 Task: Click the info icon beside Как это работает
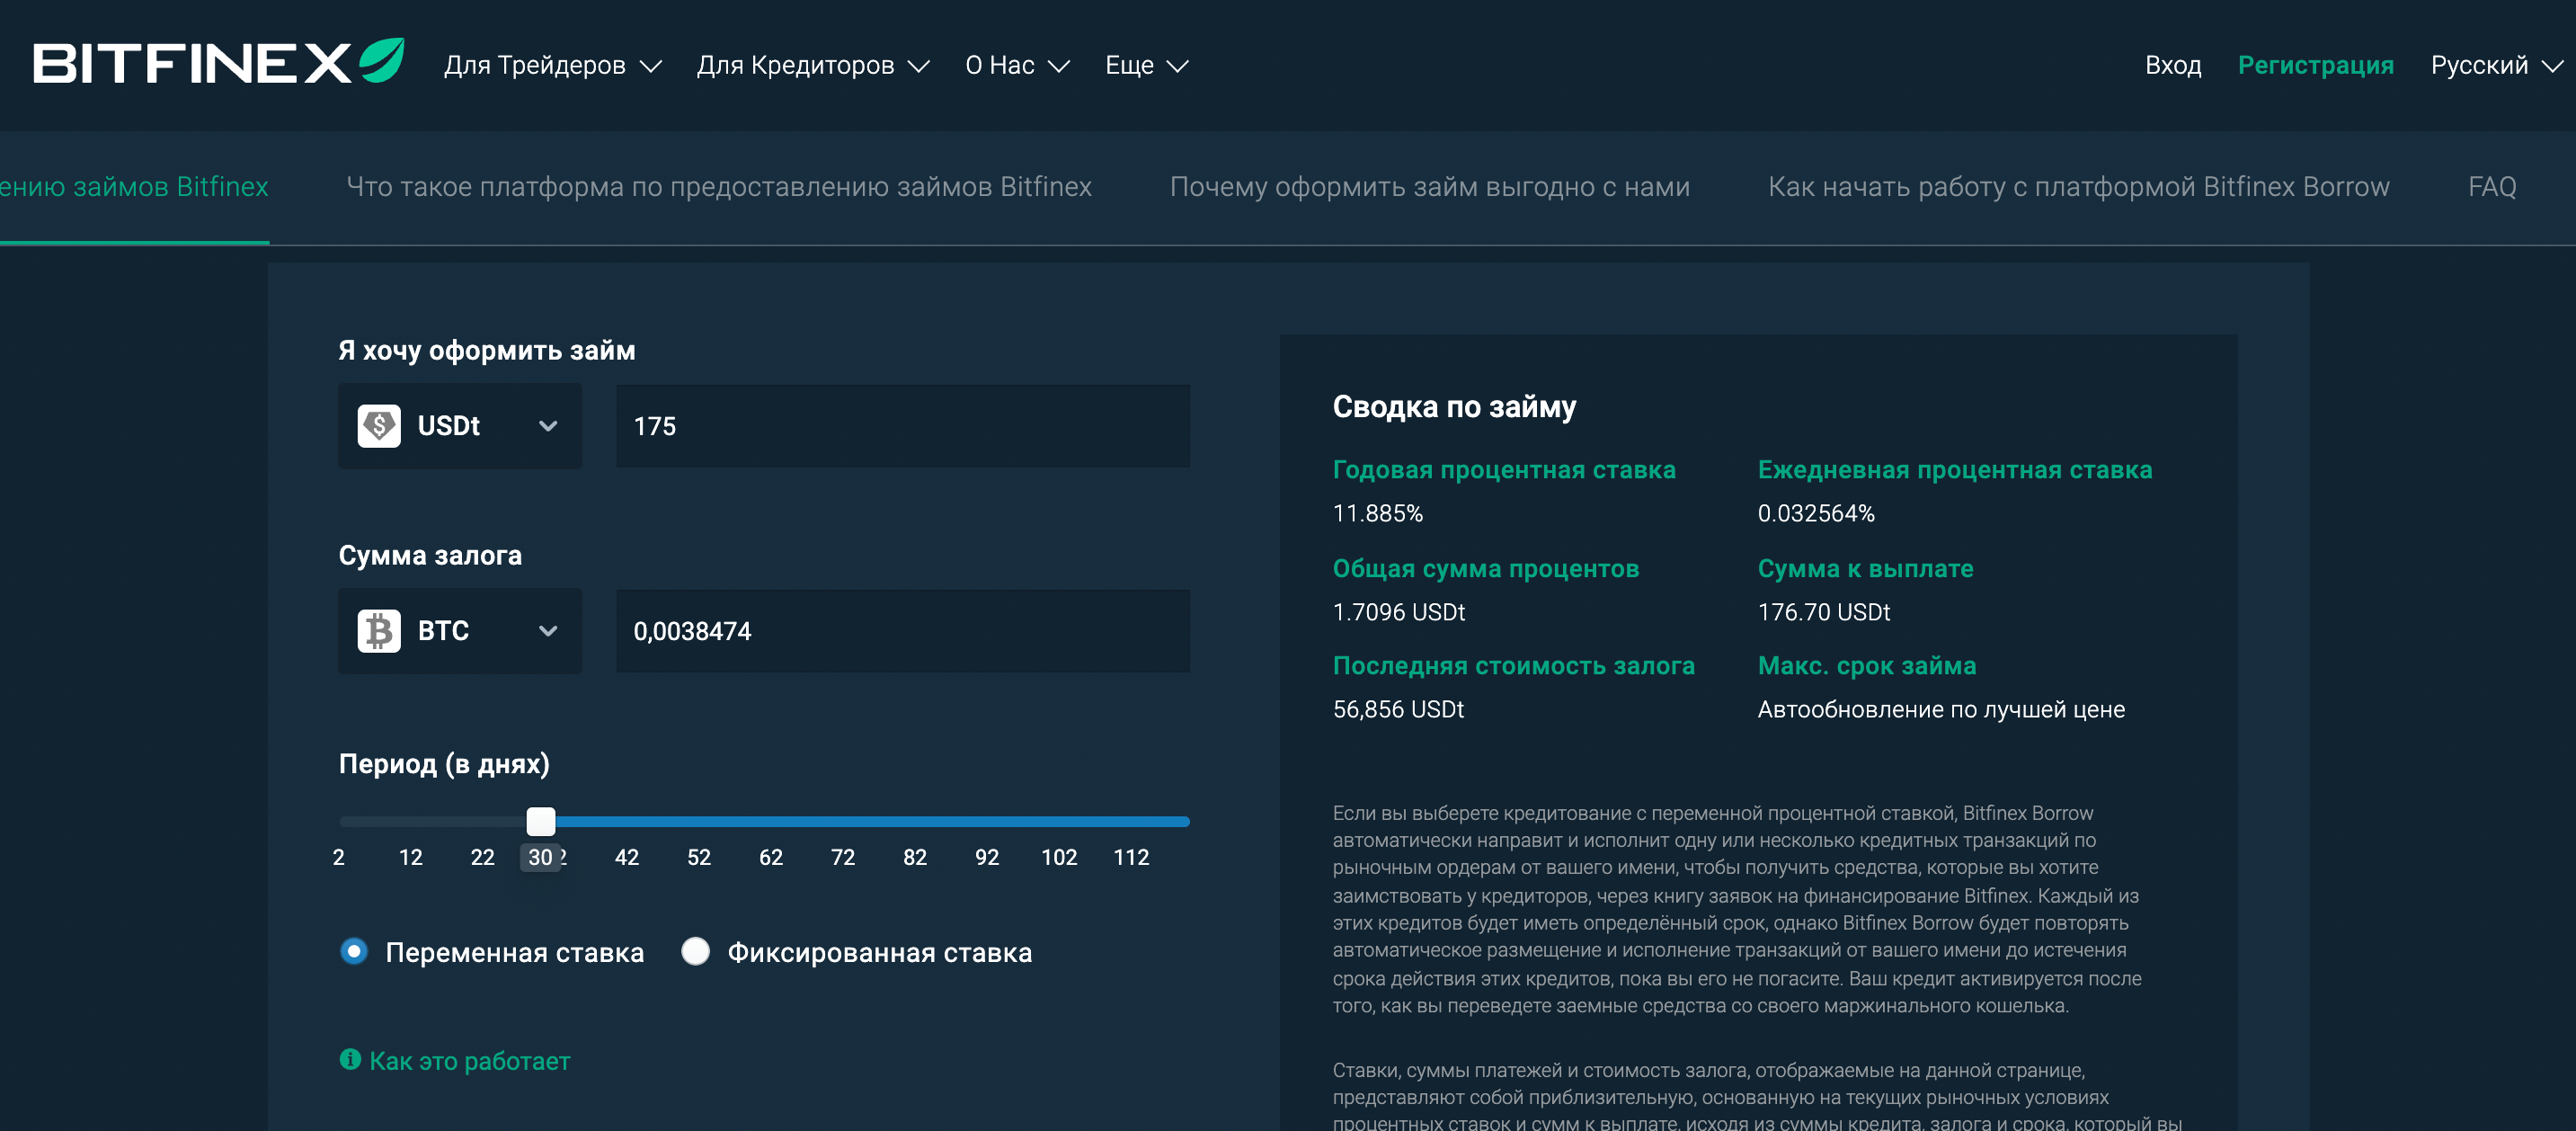click(350, 1059)
